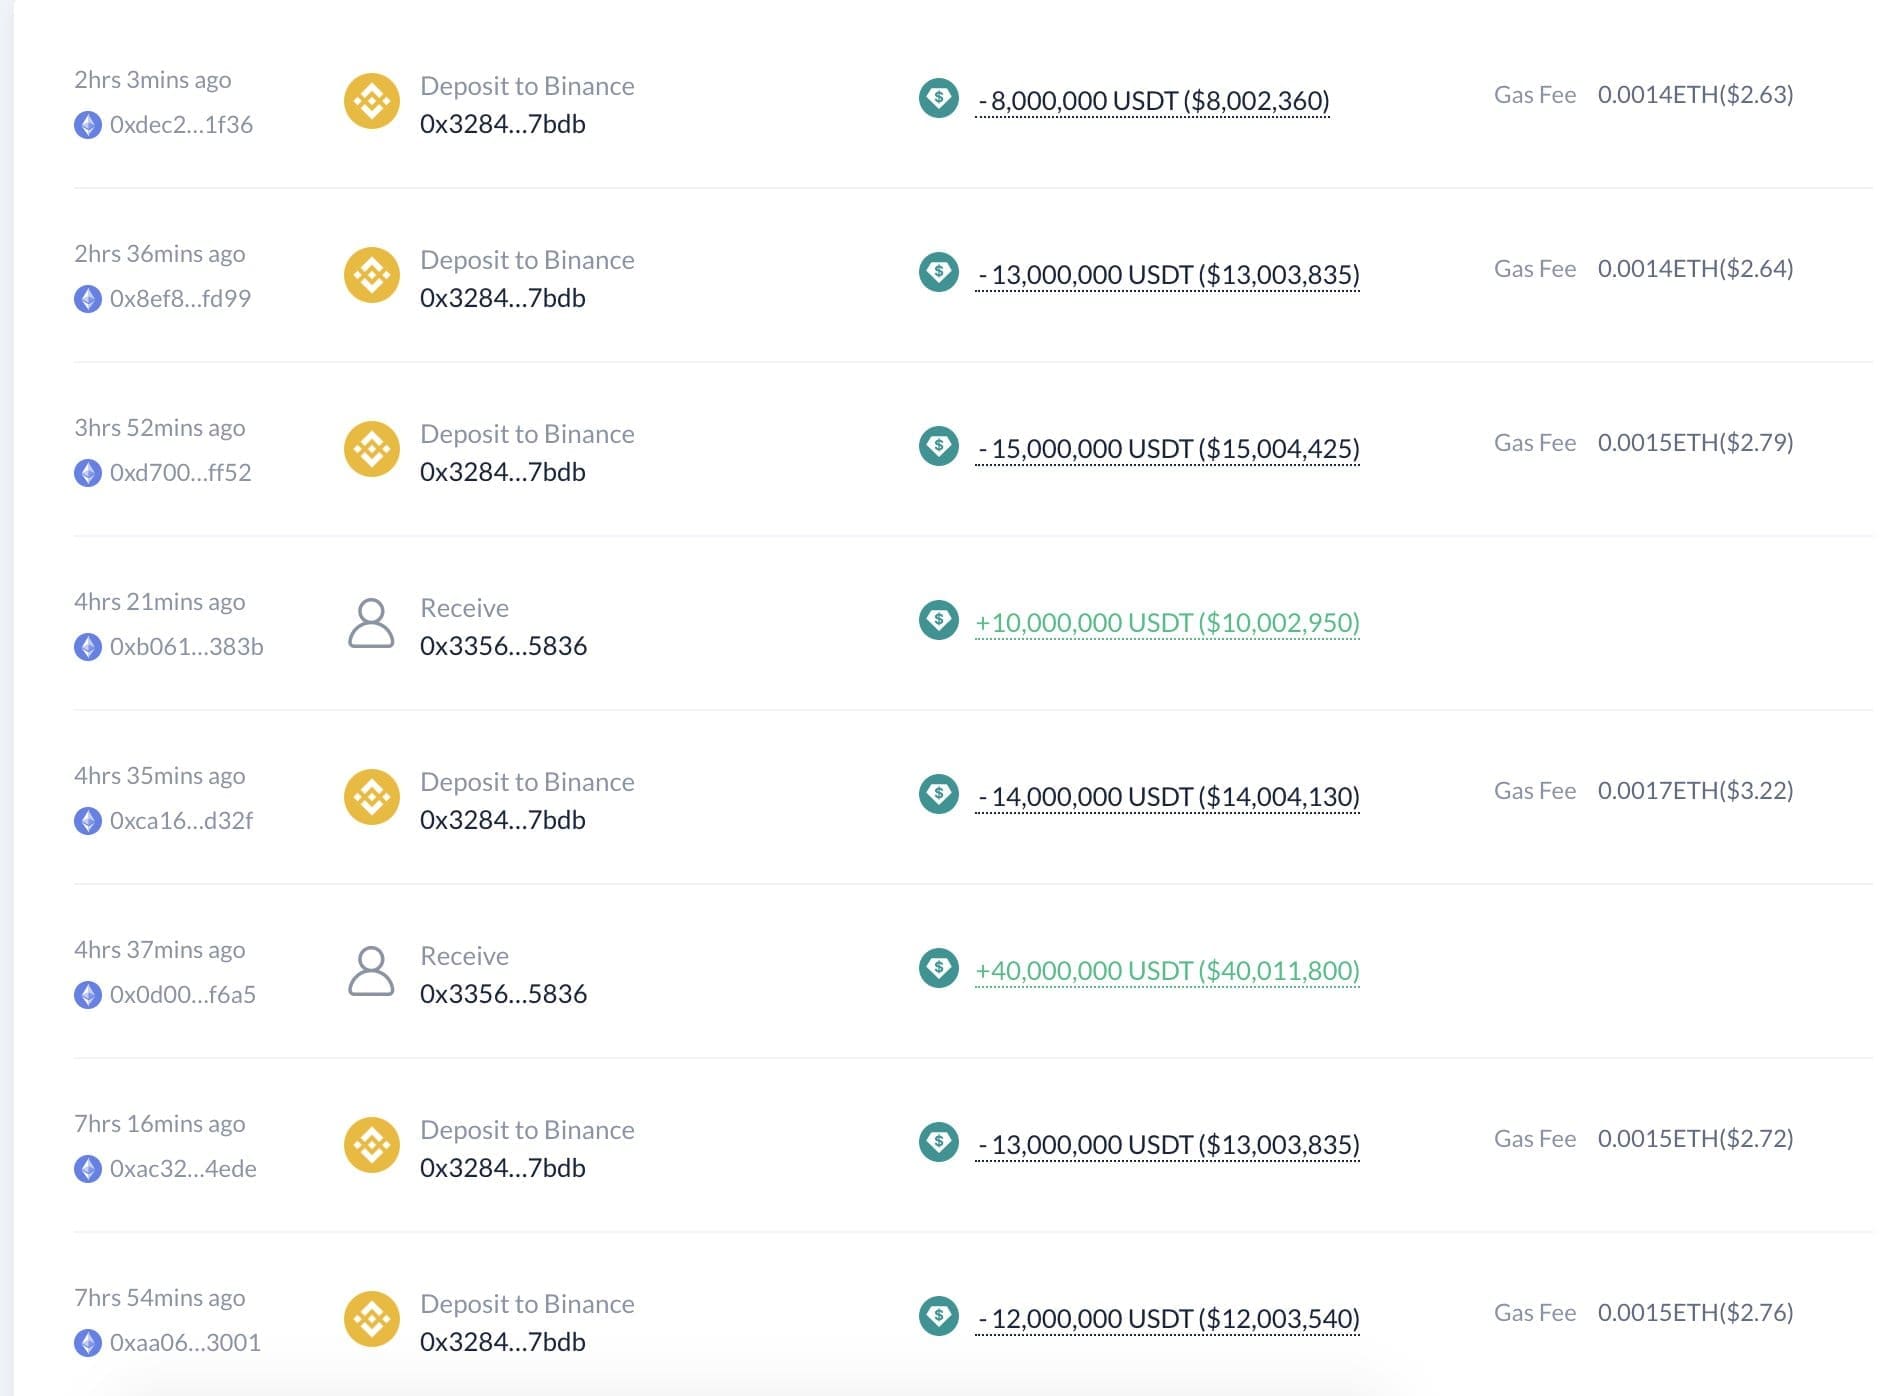Click address 0x3284...7bdb in 7hrs 54mins row
Image resolution: width=1886 pixels, height=1396 pixels.
point(503,1342)
